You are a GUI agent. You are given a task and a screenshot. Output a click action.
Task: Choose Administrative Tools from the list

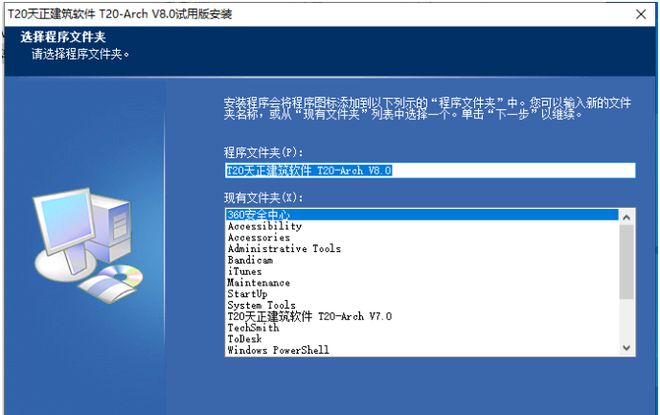point(422,249)
